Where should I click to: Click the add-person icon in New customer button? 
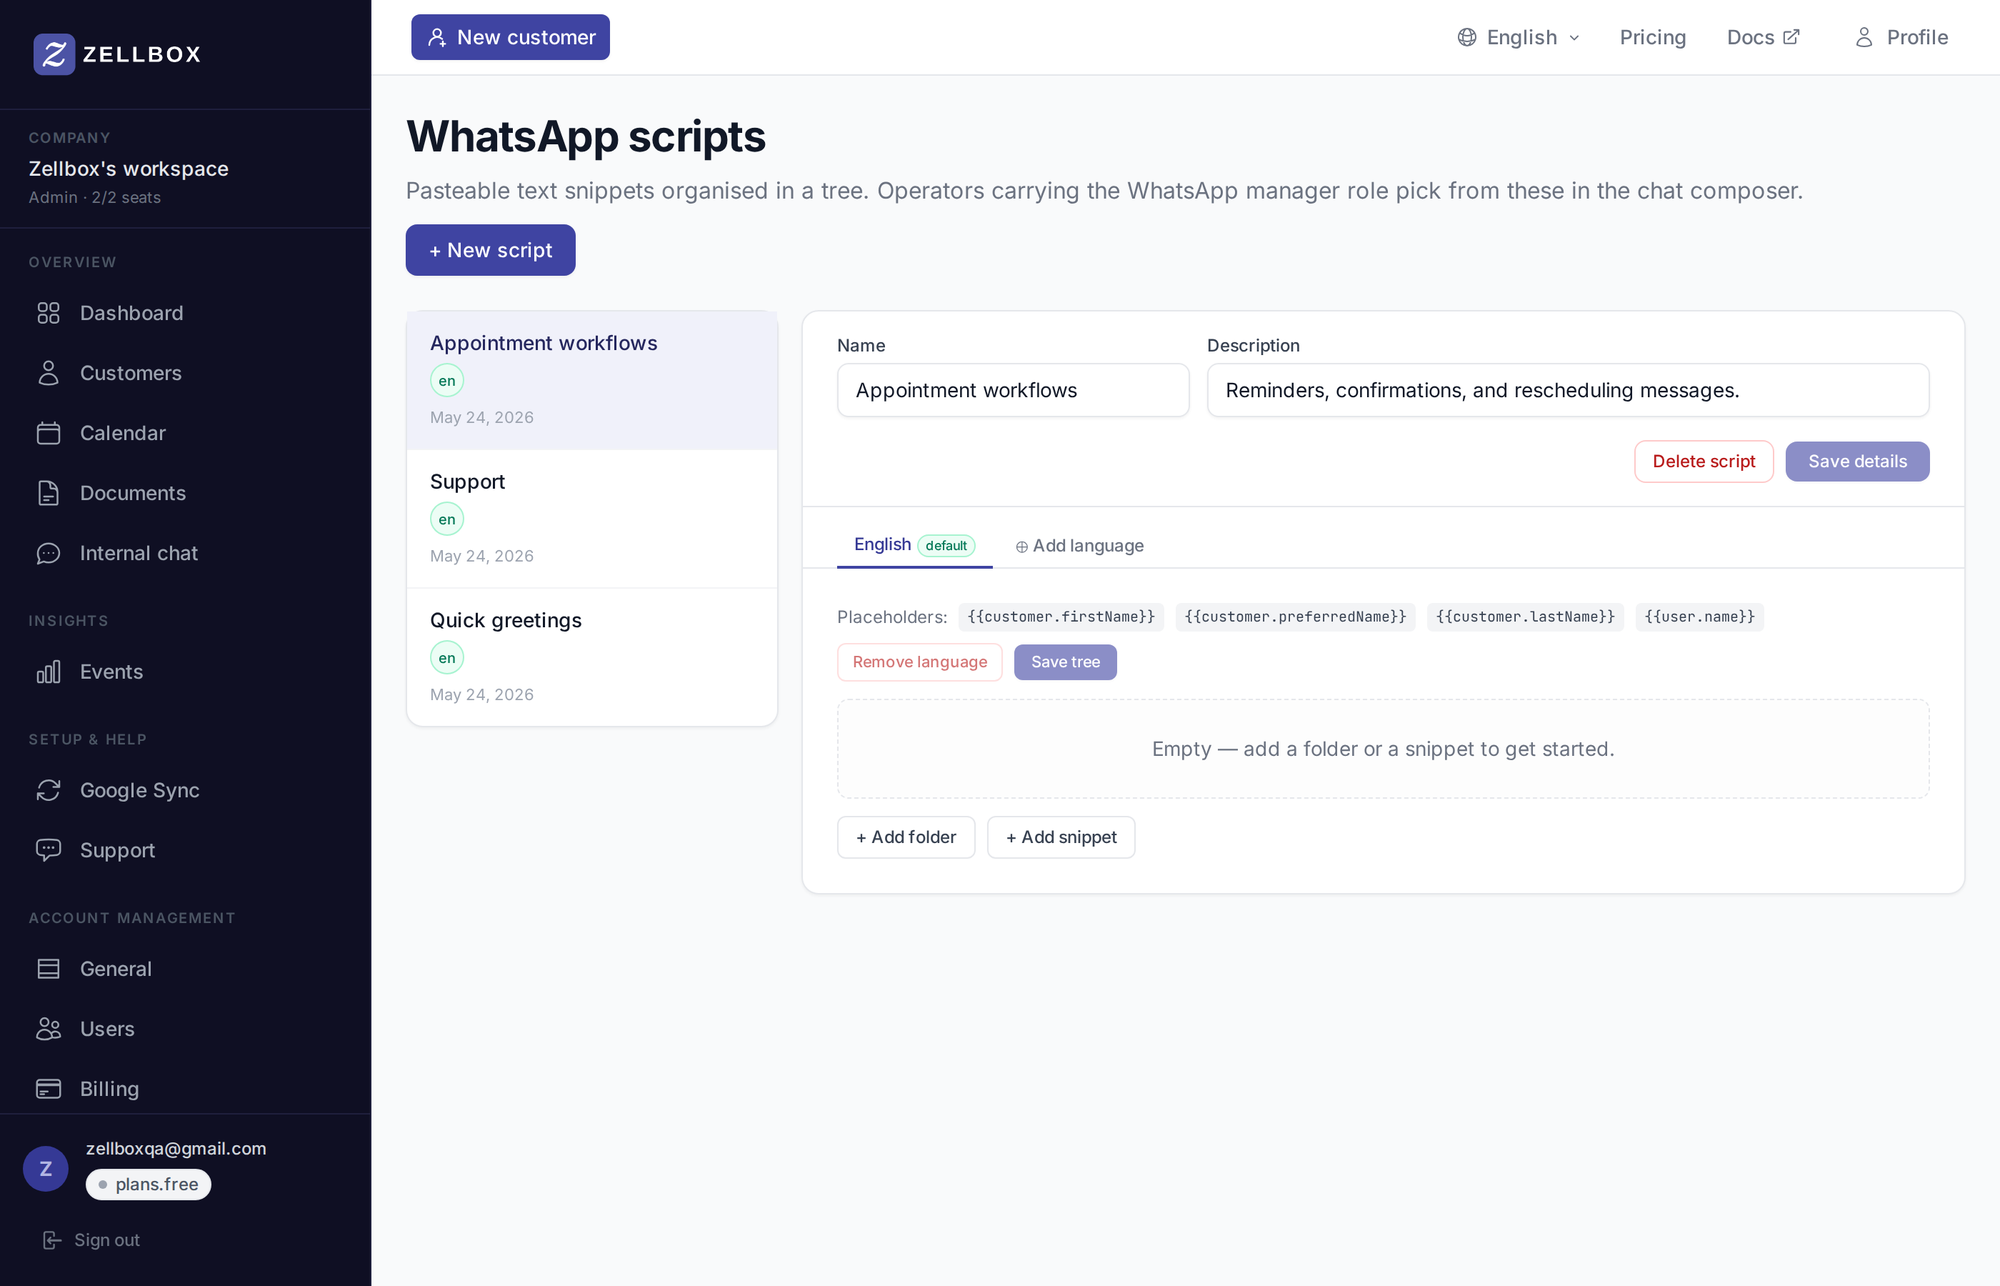pos(437,37)
